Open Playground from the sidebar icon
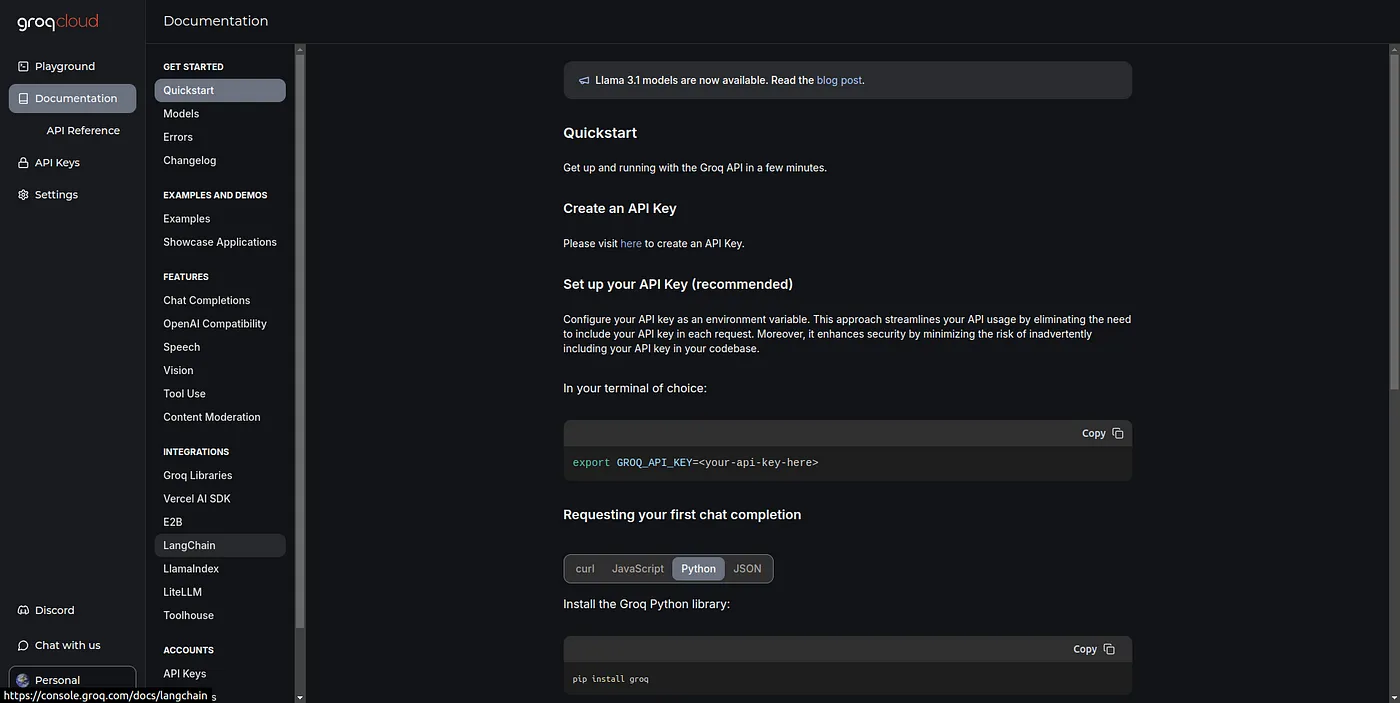The height and width of the screenshot is (703, 1400). [23, 67]
